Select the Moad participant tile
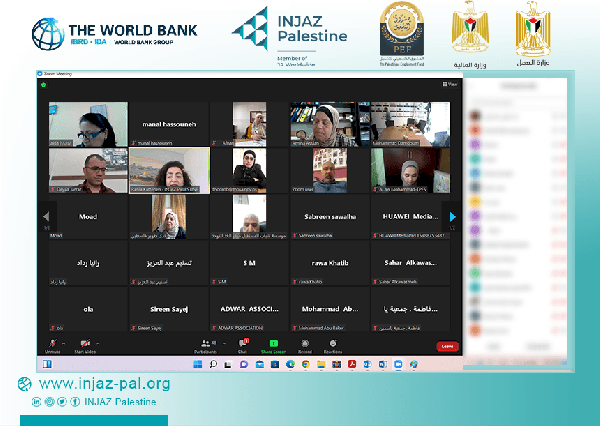The width and height of the screenshot is (600, 426). click(88, 217)
